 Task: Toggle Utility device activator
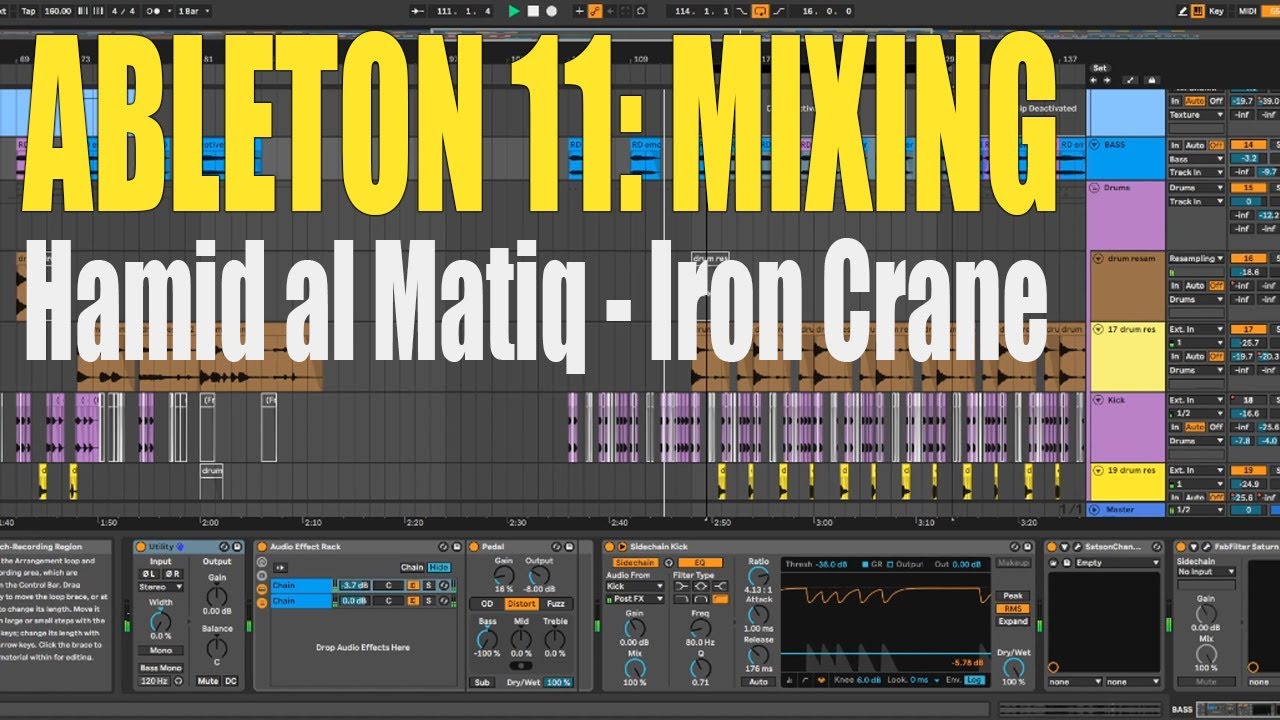coord(141,547)
